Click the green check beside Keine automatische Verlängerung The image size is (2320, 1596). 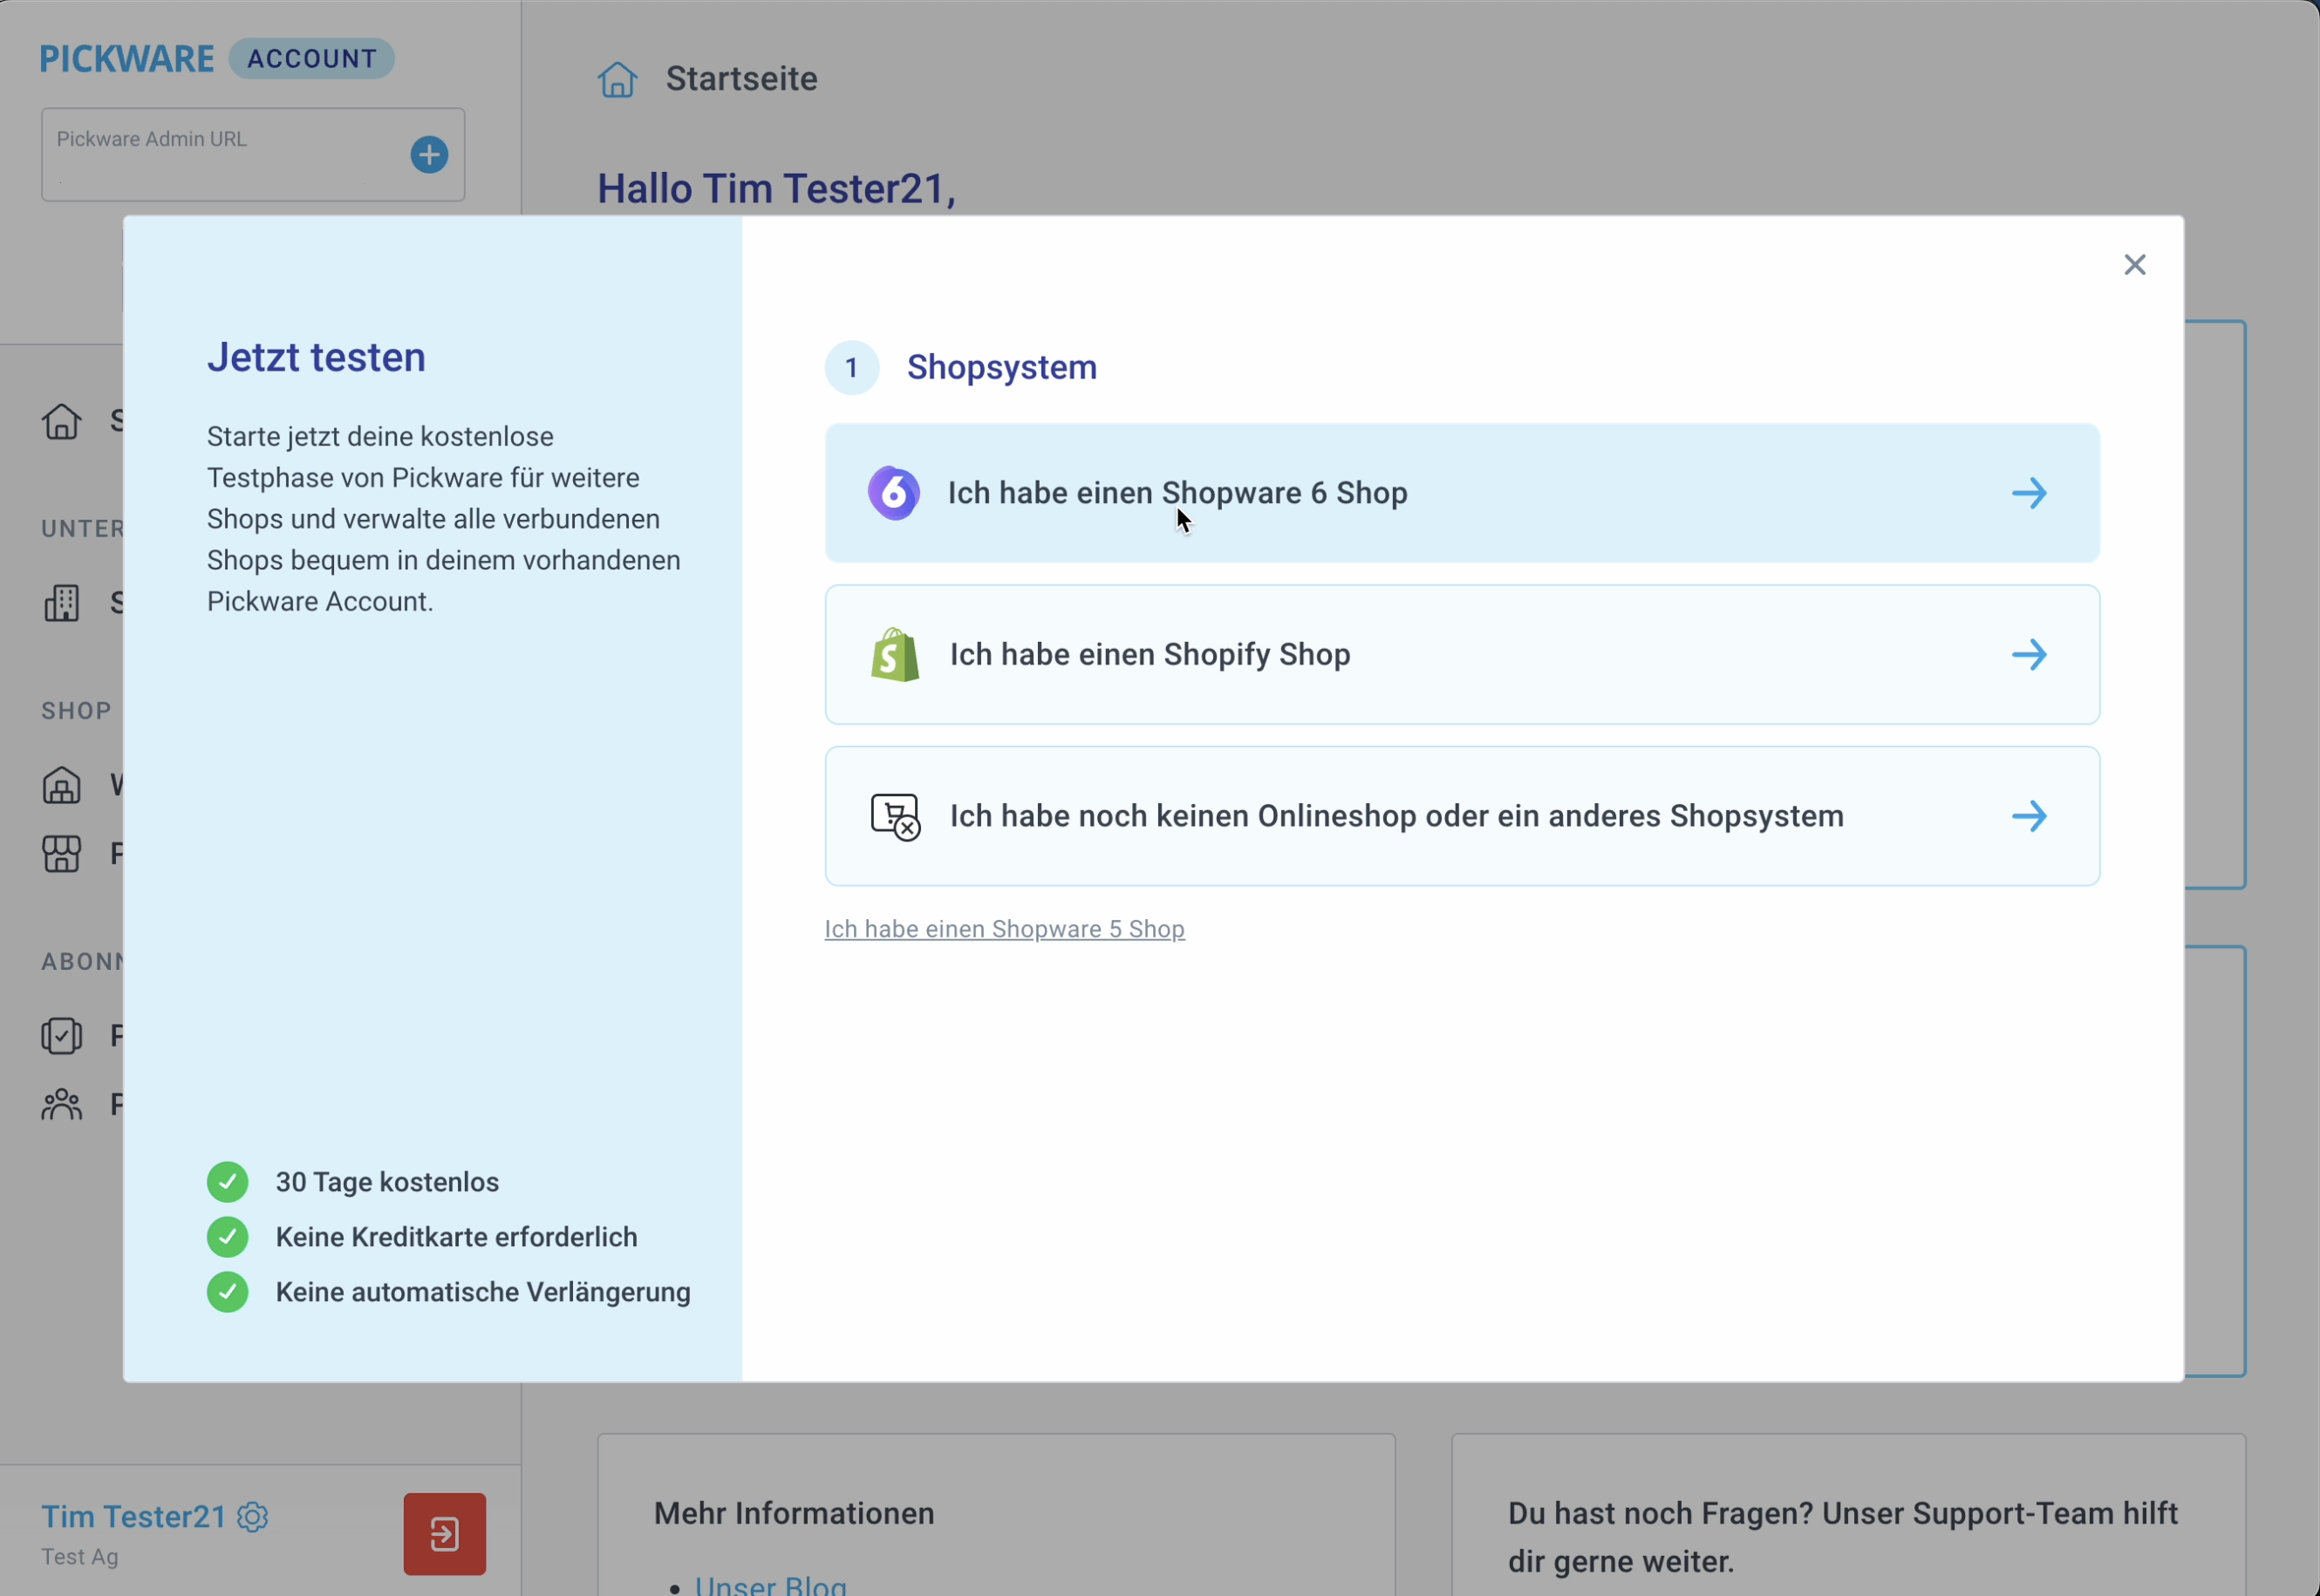[x=227, y=1291]
